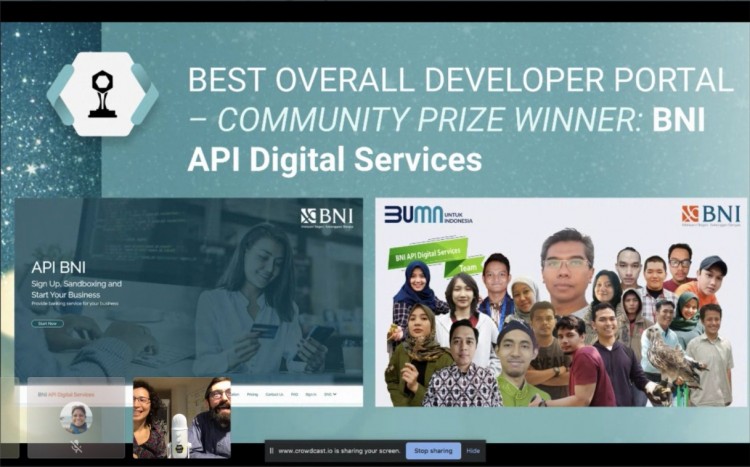This screenshot has height=467, width=750.
Task: Click the muted microphone icon
Action: point(76,446)
